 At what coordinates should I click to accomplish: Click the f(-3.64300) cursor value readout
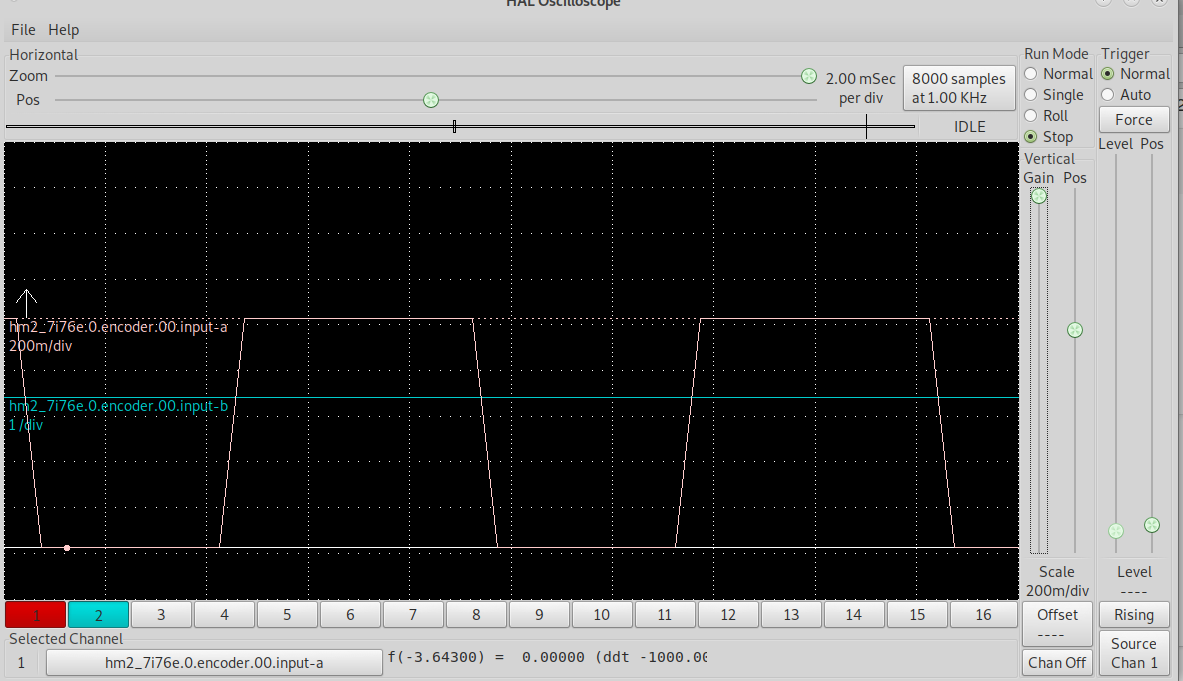pyautogui.click(x=548, y=657)
